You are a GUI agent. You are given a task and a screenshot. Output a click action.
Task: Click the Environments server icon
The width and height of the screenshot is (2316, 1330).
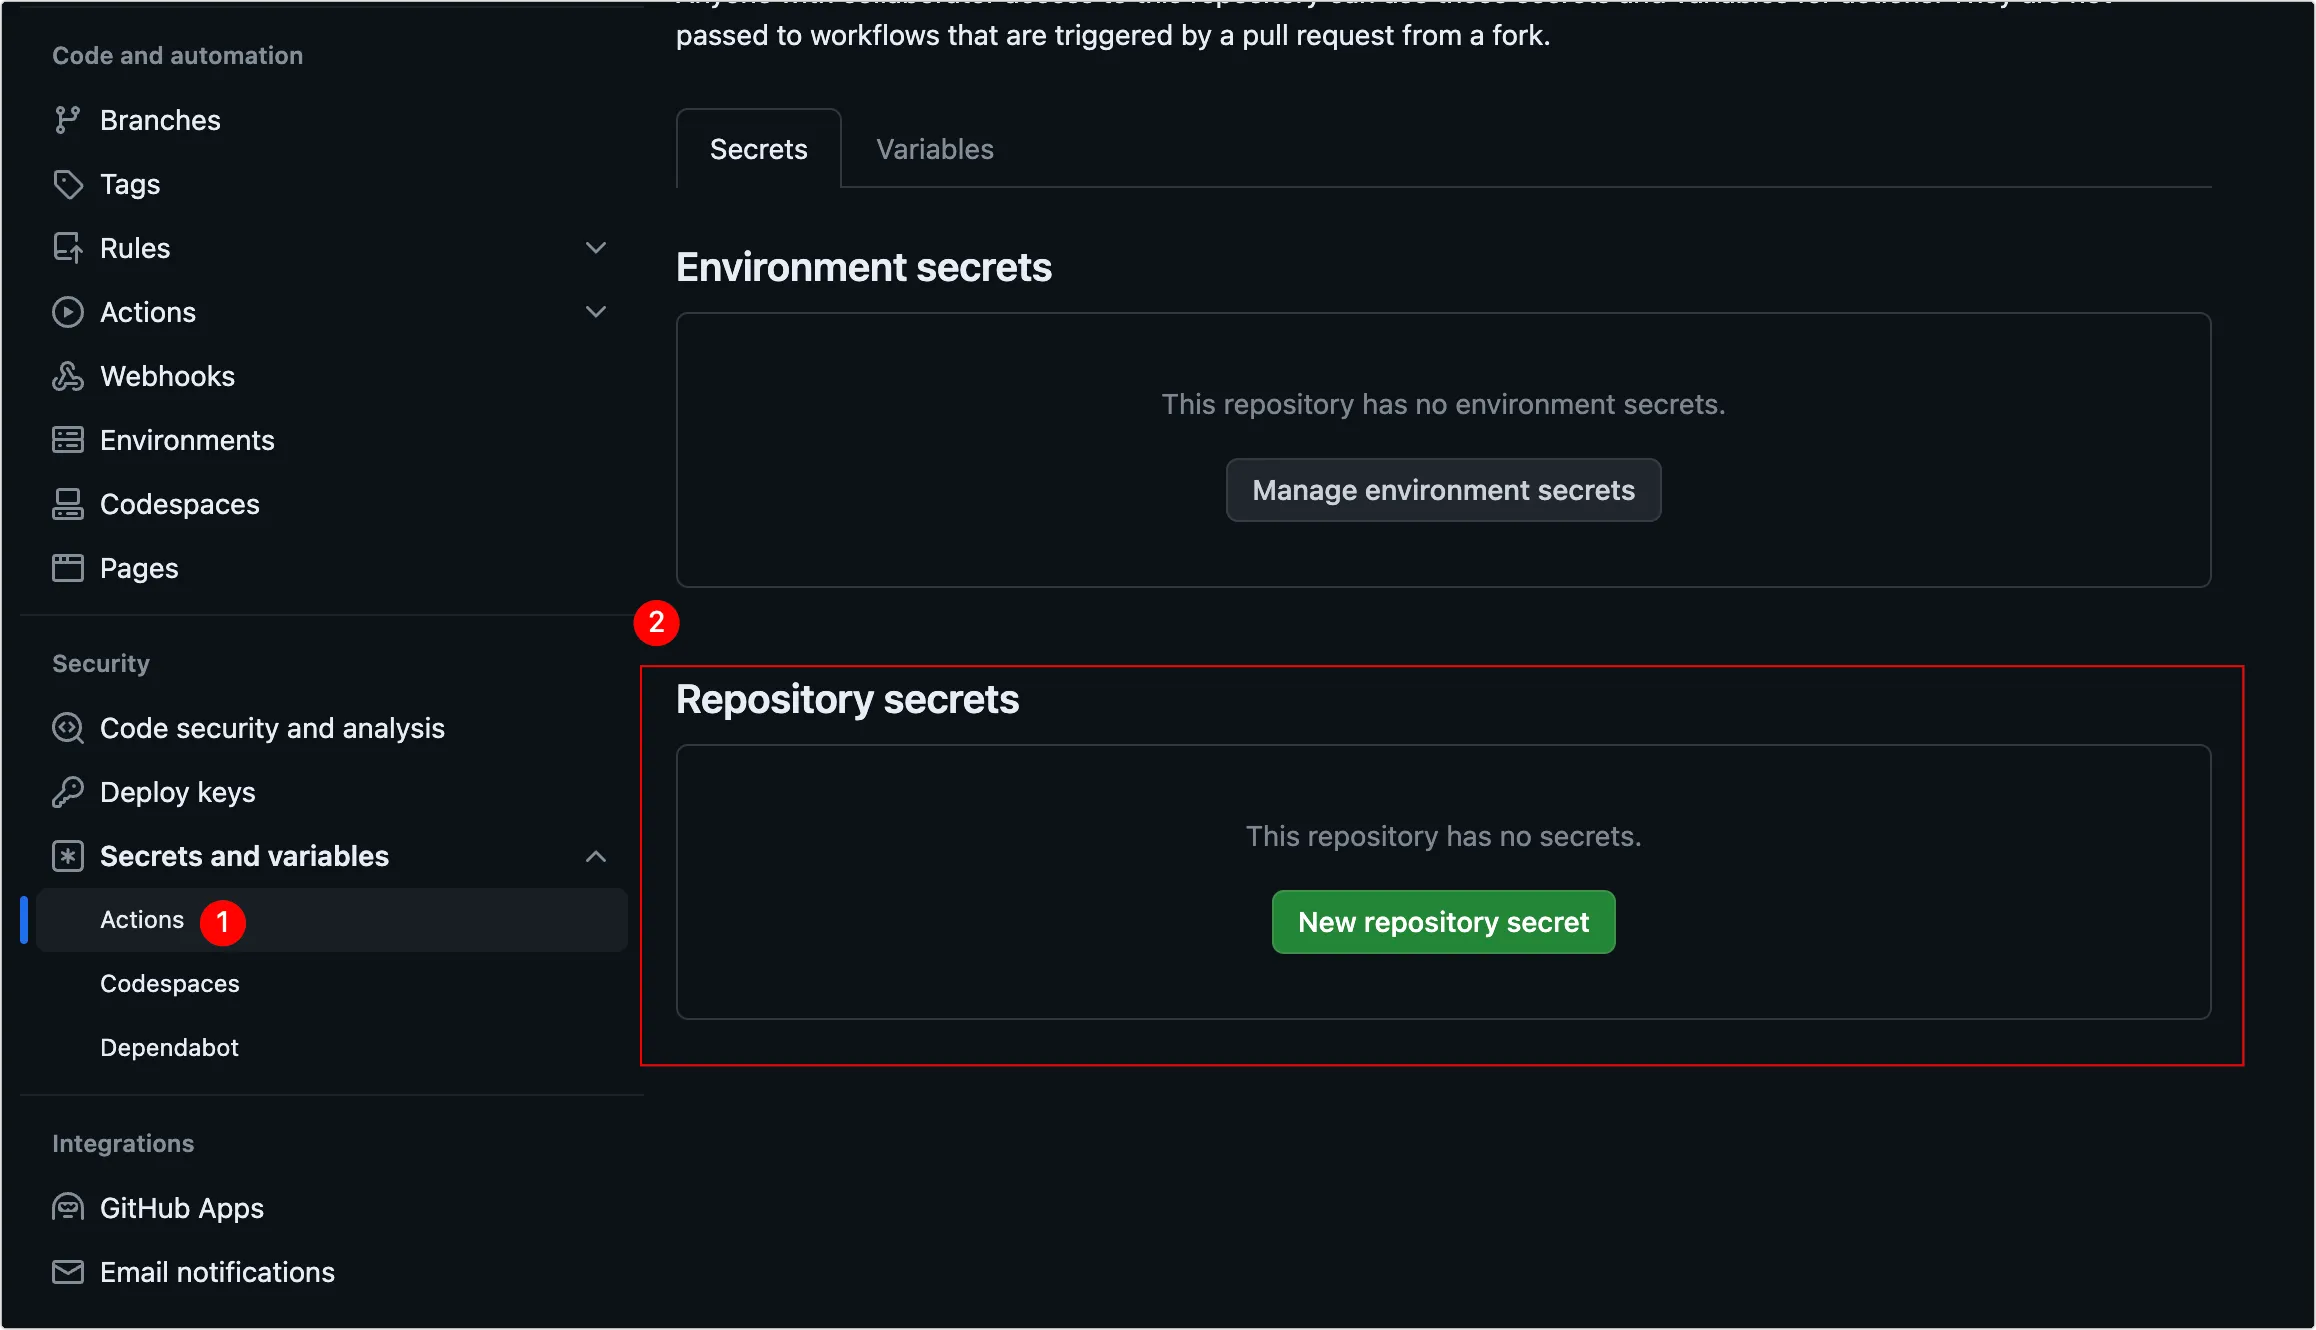(x=67, y=440)
